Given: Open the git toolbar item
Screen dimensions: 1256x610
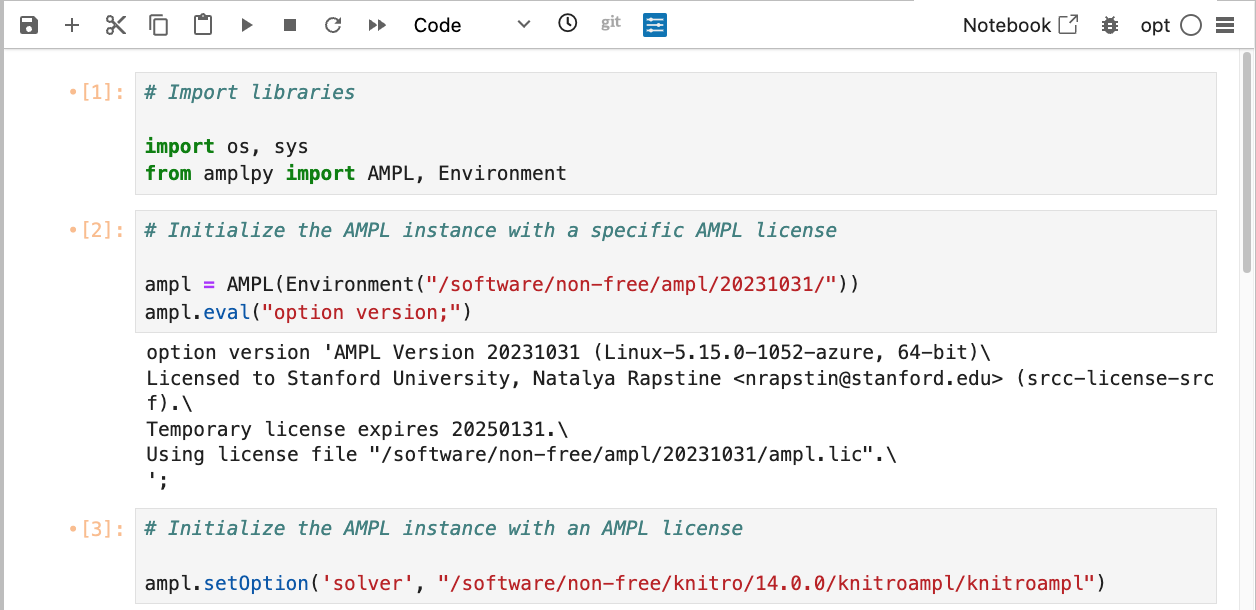Looking at the screenshot, I should (x=610, y=23).
